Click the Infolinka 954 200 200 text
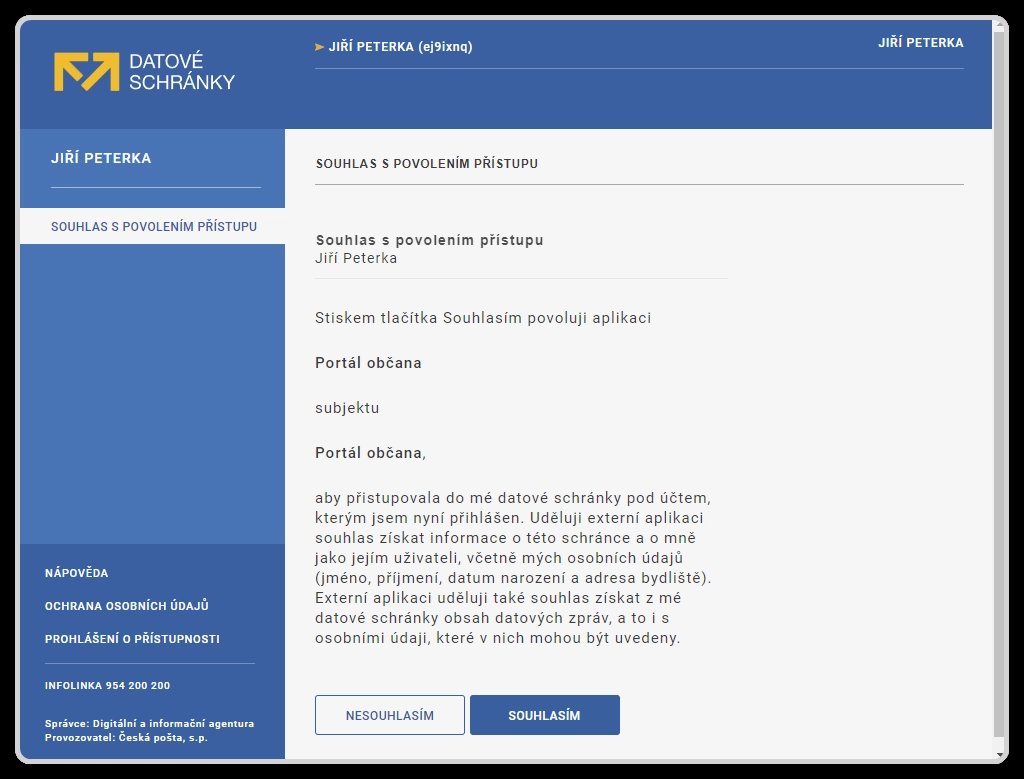The height and width of the screenshot is (779, 1024). 107,685
